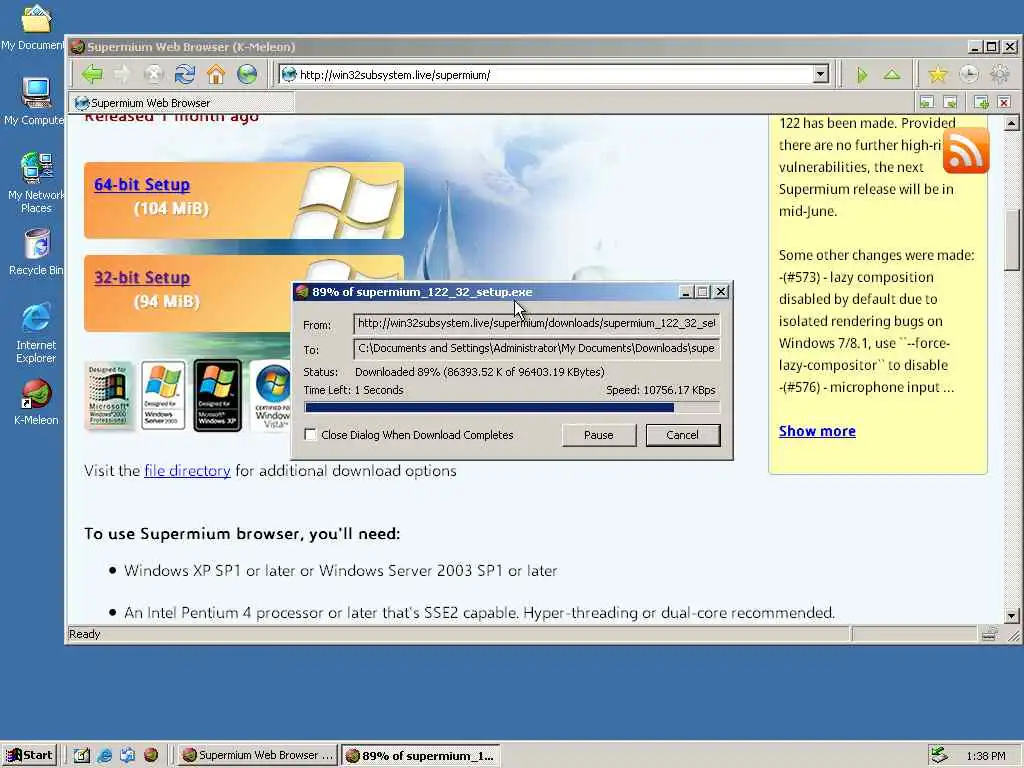1024x768 pixels.
Task: Open the K-Meleon desktop shortcut
Action: [36, 402]
